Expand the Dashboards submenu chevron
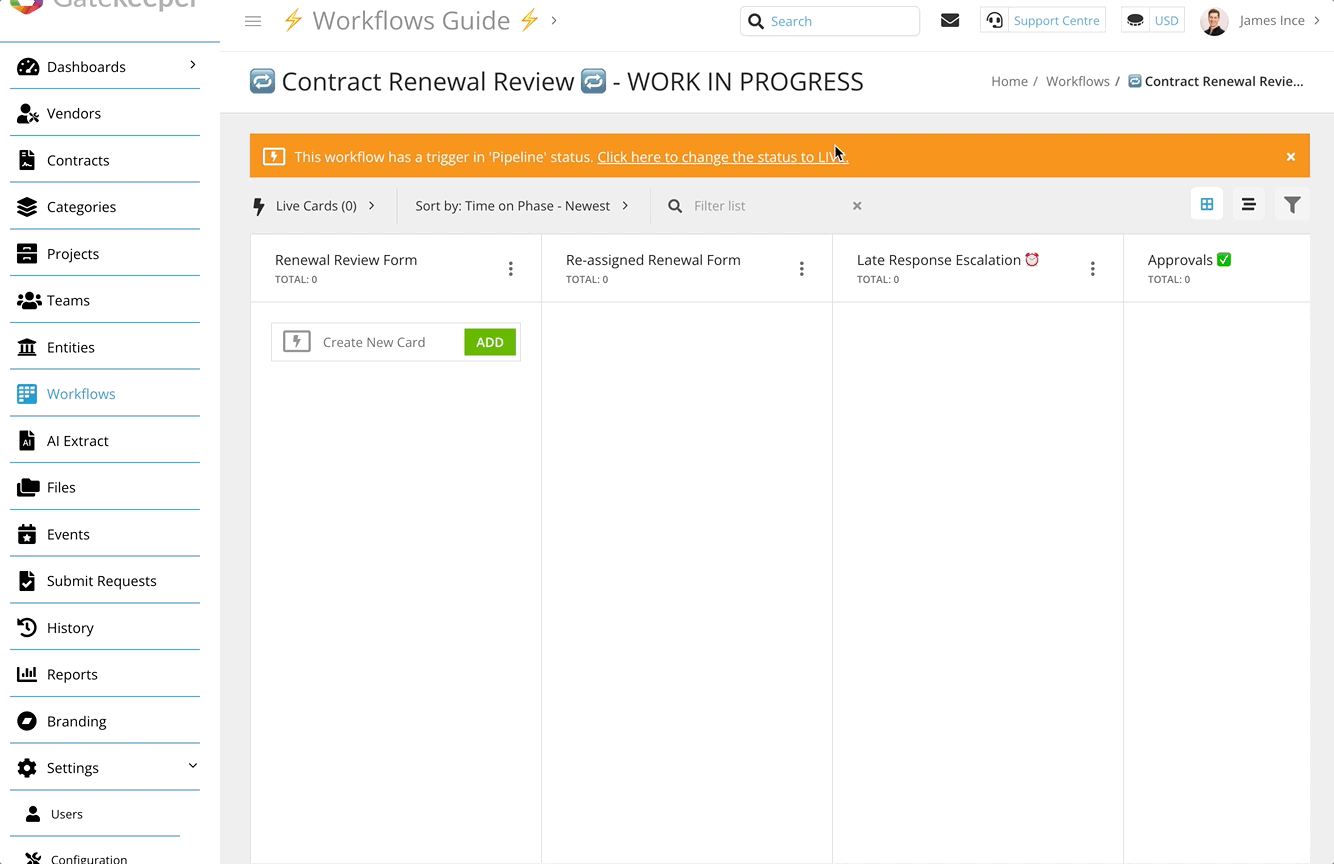Image resolution: width=1334 pixels, height=864 pixels. [193, 65]
